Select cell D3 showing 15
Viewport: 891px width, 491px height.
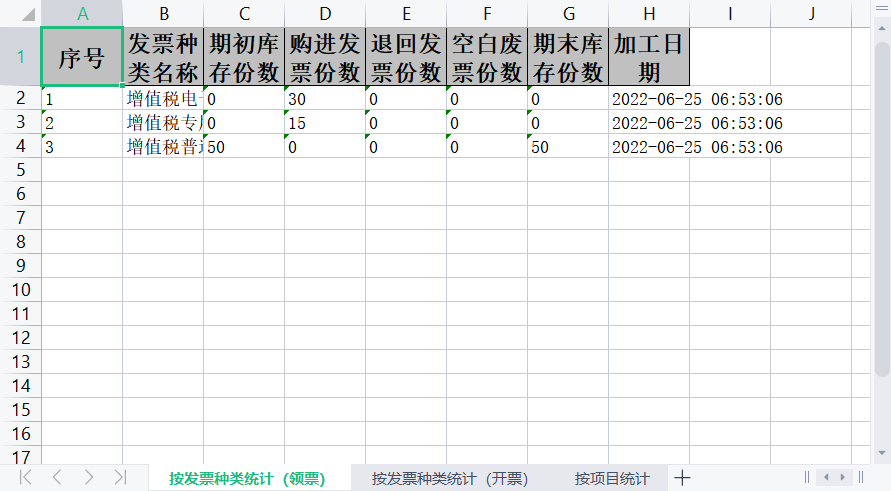pos(325,122)
